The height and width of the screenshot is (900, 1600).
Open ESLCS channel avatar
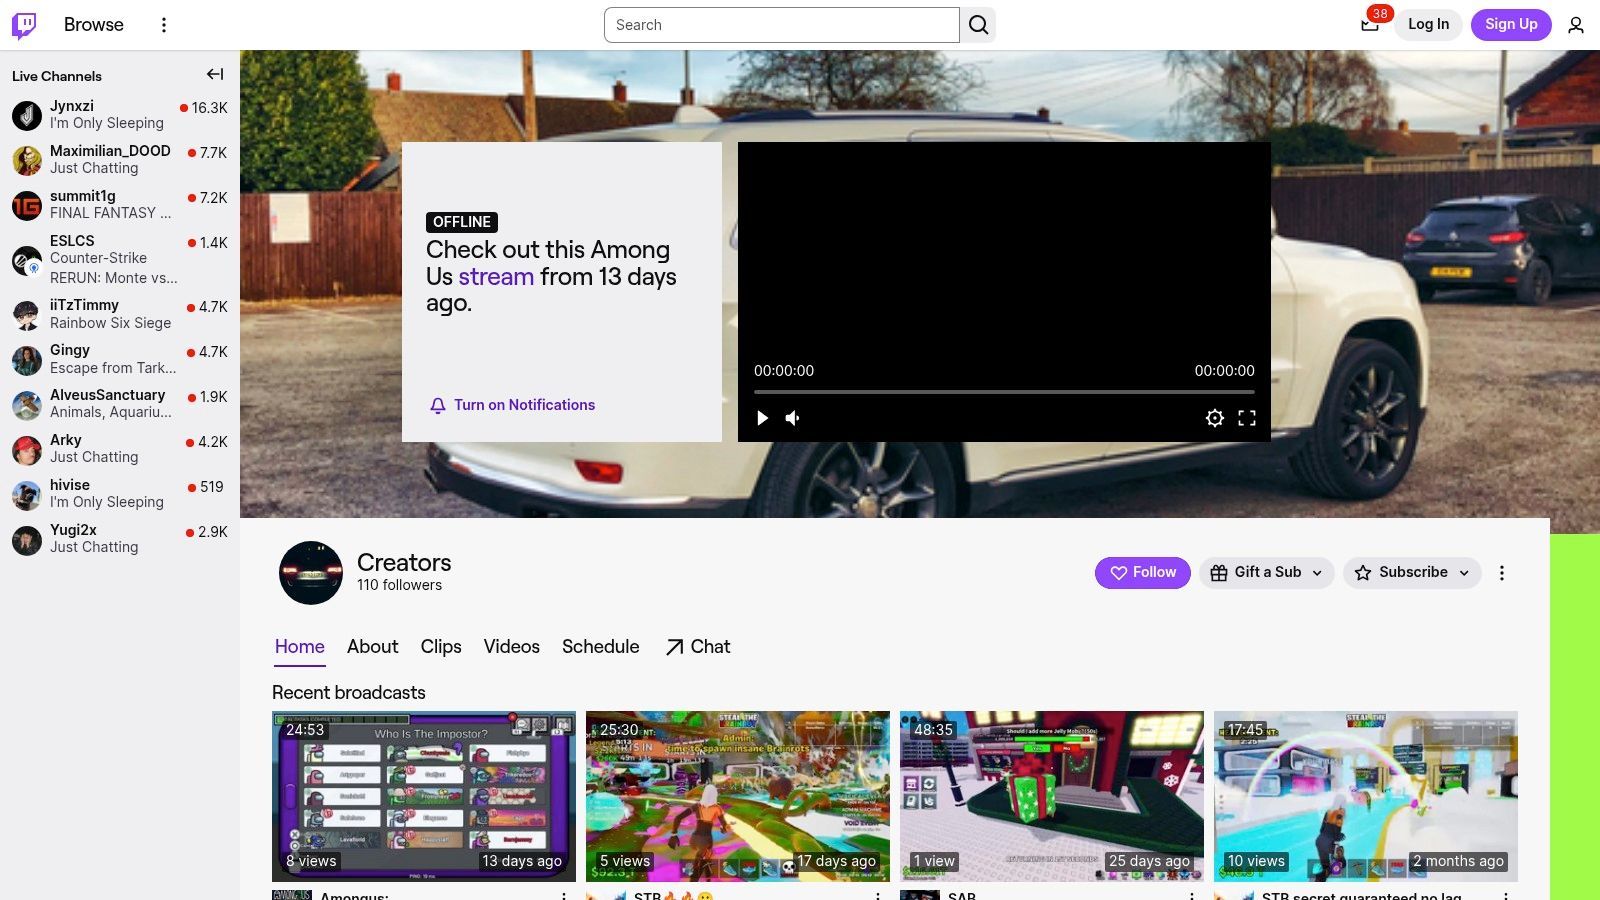point(27,260)
